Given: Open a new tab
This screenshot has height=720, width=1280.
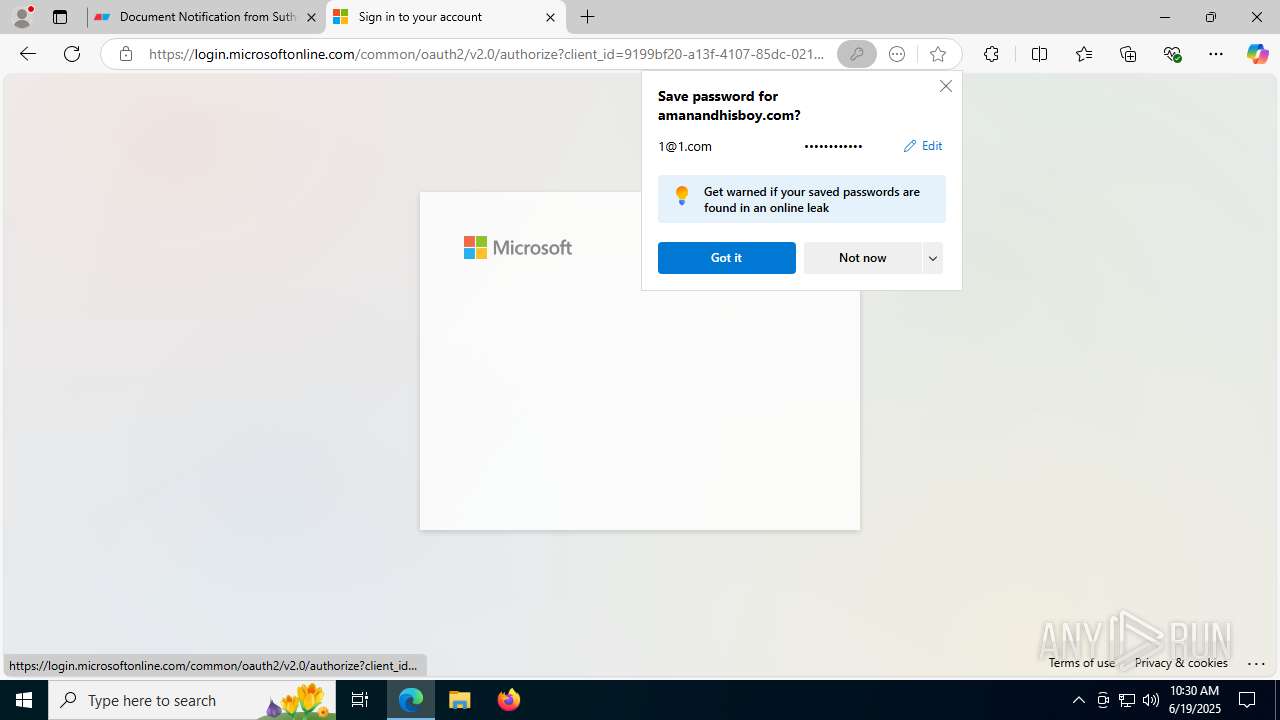Looking at the screenshot, I should [588, 17].
